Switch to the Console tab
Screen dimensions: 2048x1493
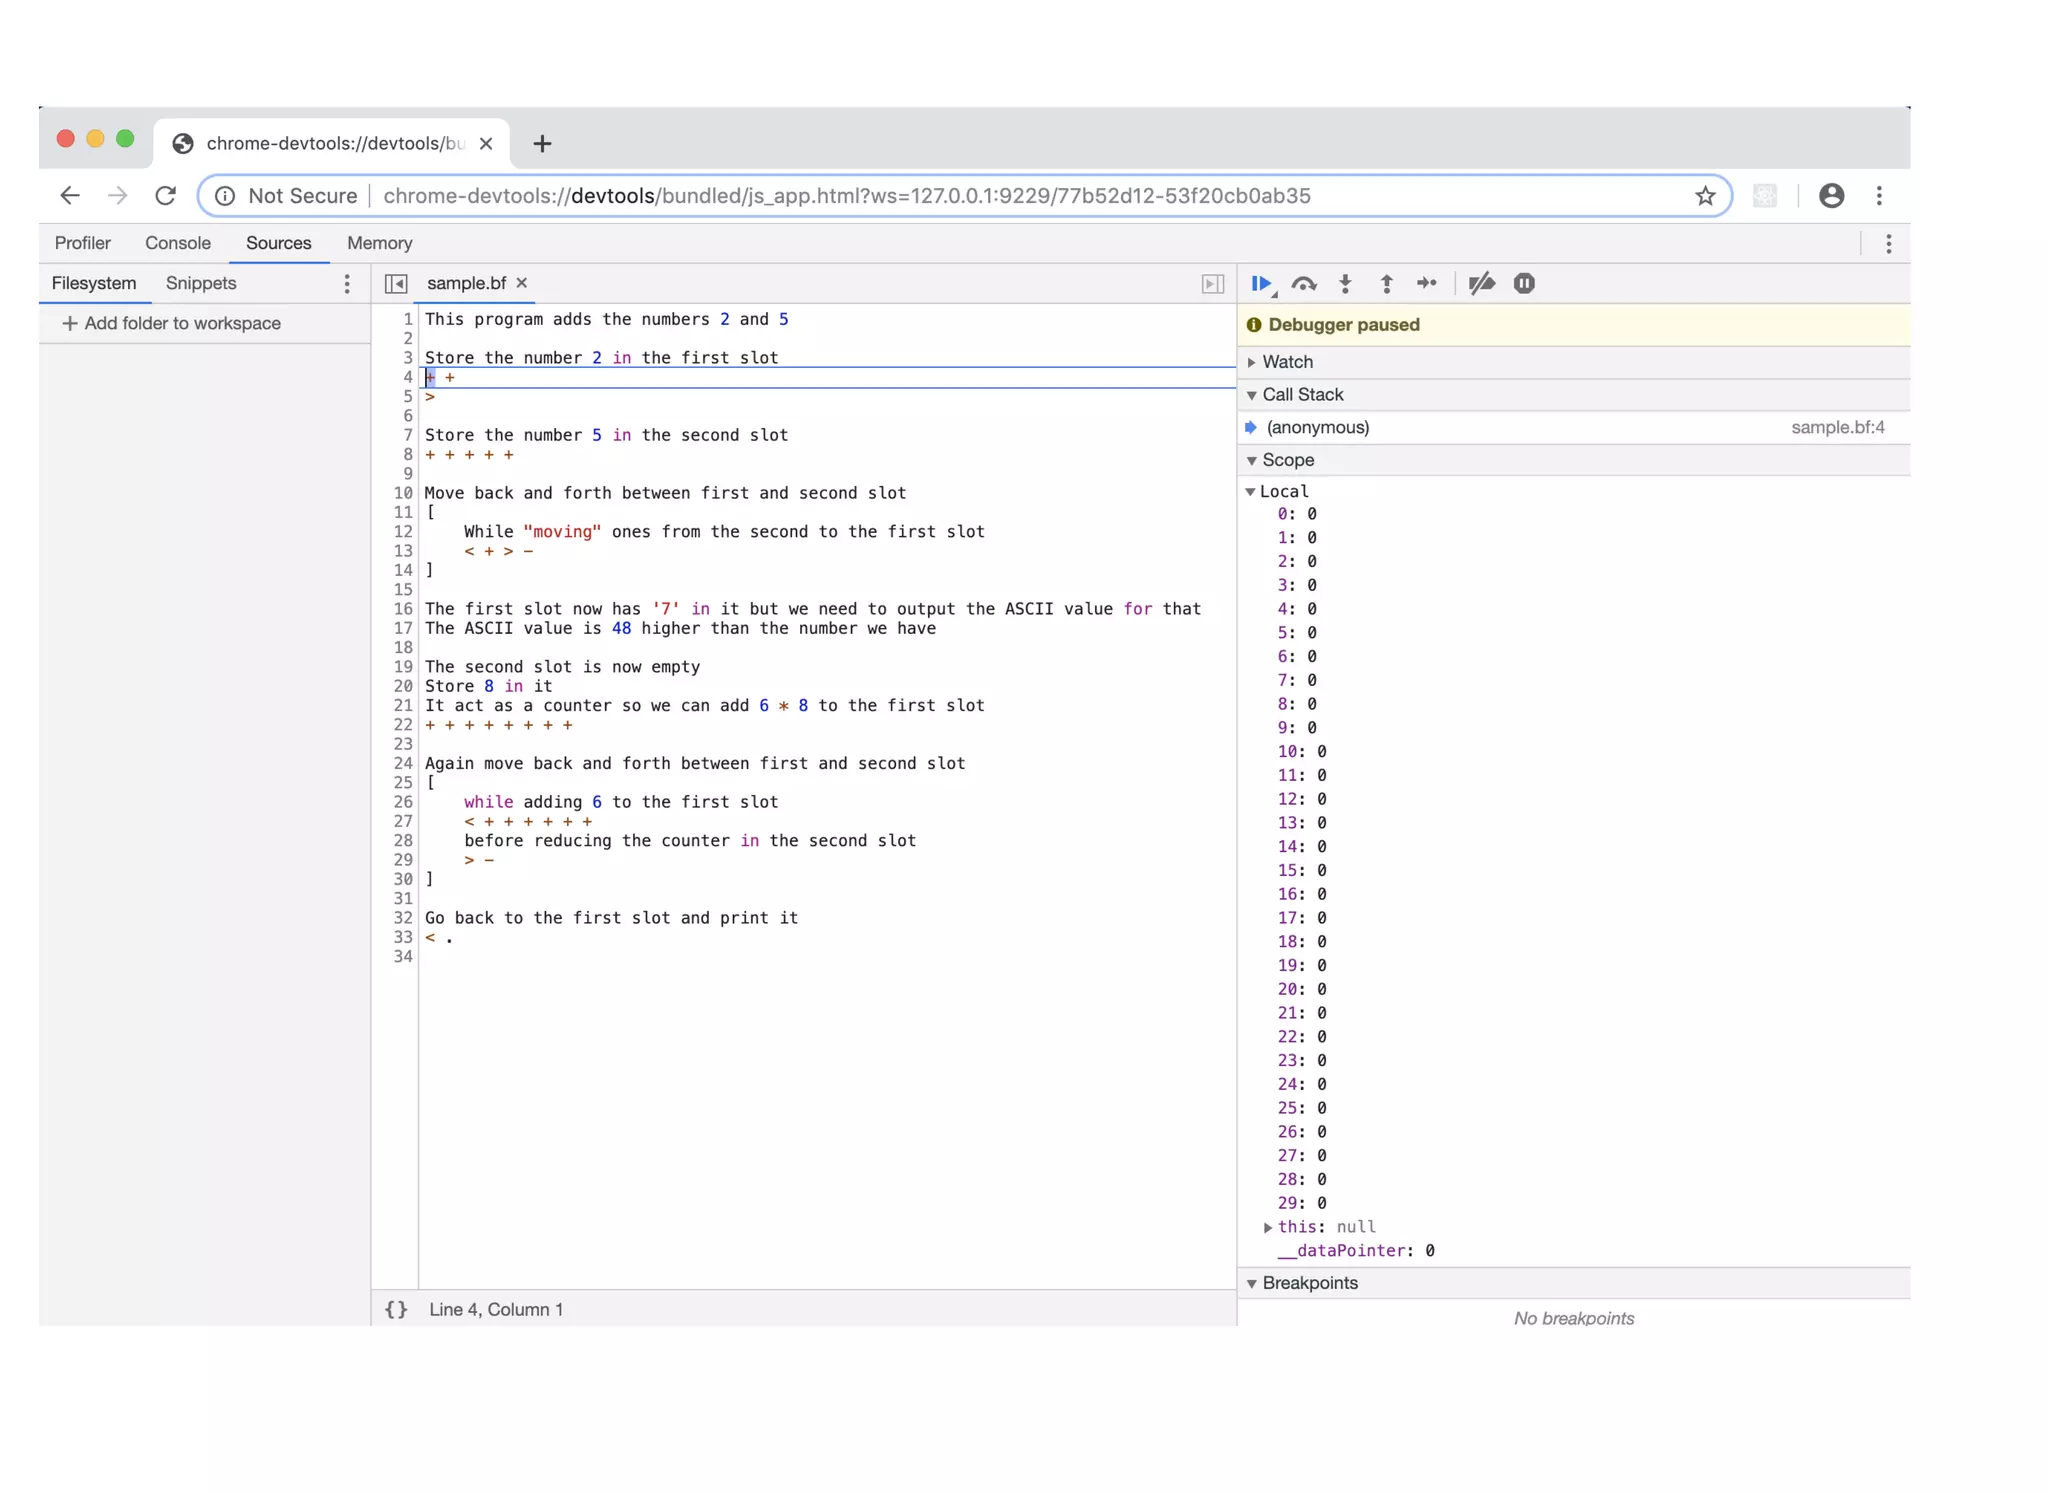178,243
